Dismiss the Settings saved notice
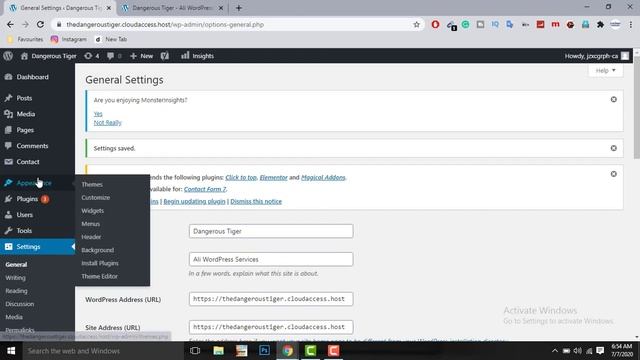640x360 pixels. (613, 148)
